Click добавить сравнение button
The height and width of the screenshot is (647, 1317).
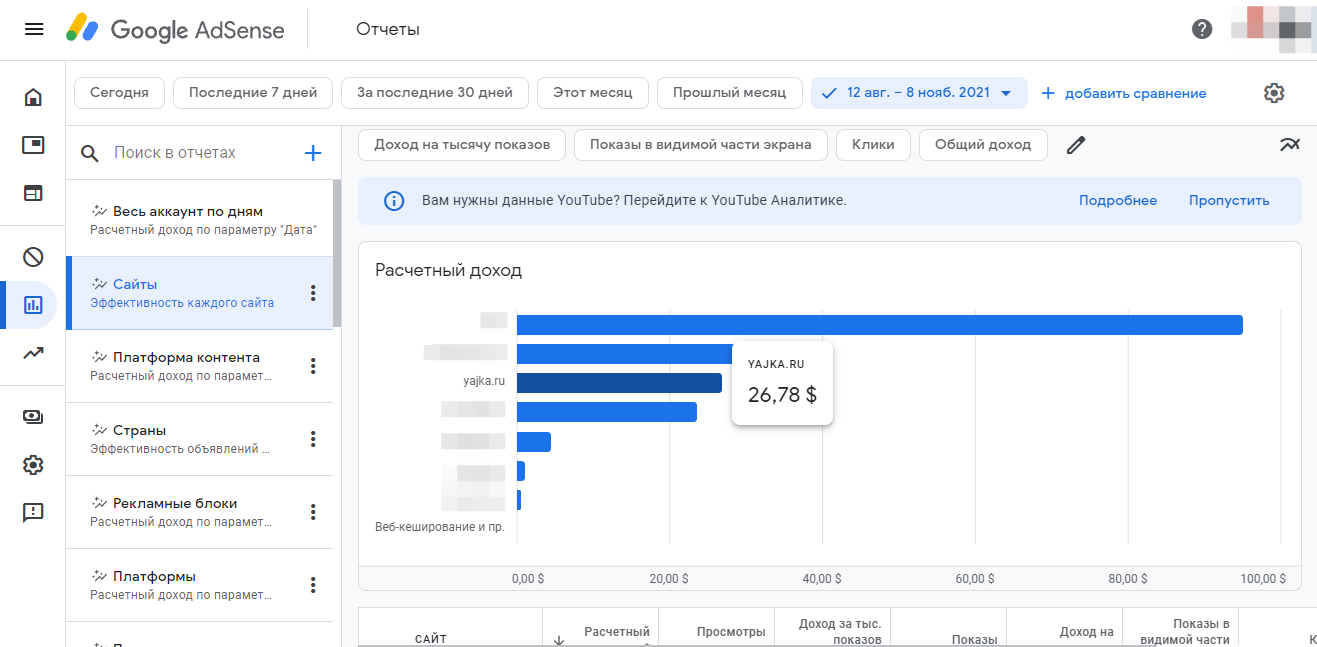pyautogui.click(x=1123, y=93)
